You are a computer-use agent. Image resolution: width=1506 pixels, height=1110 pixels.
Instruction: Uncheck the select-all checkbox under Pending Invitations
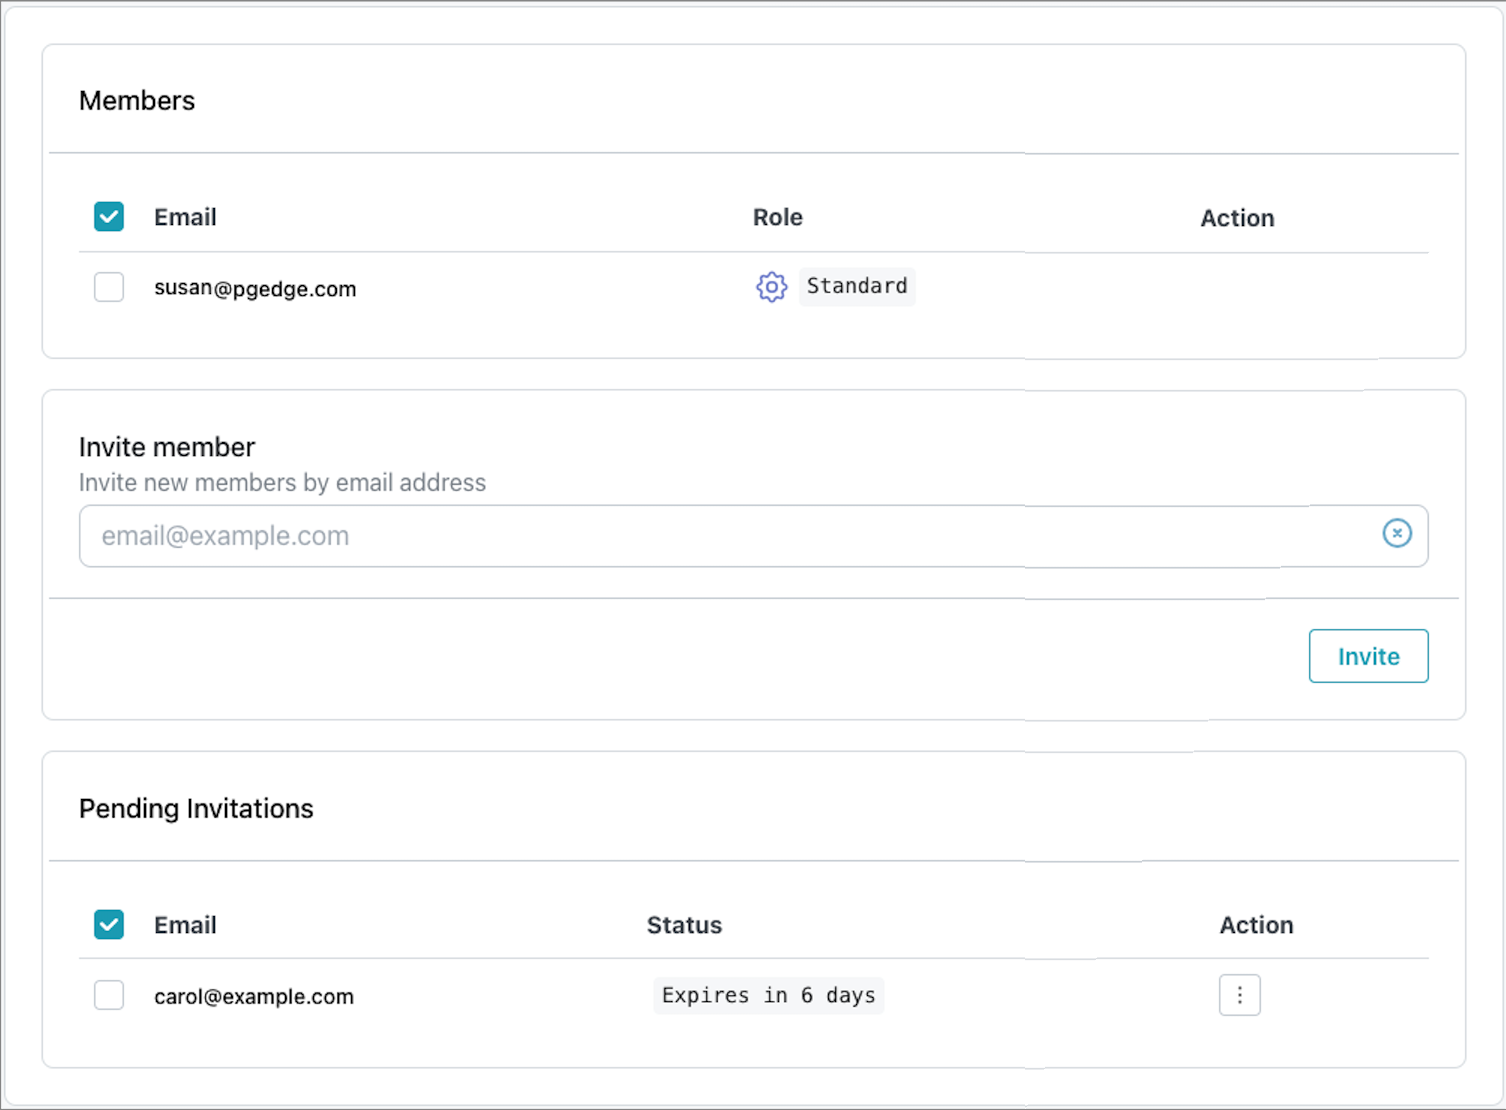(108, 924)
